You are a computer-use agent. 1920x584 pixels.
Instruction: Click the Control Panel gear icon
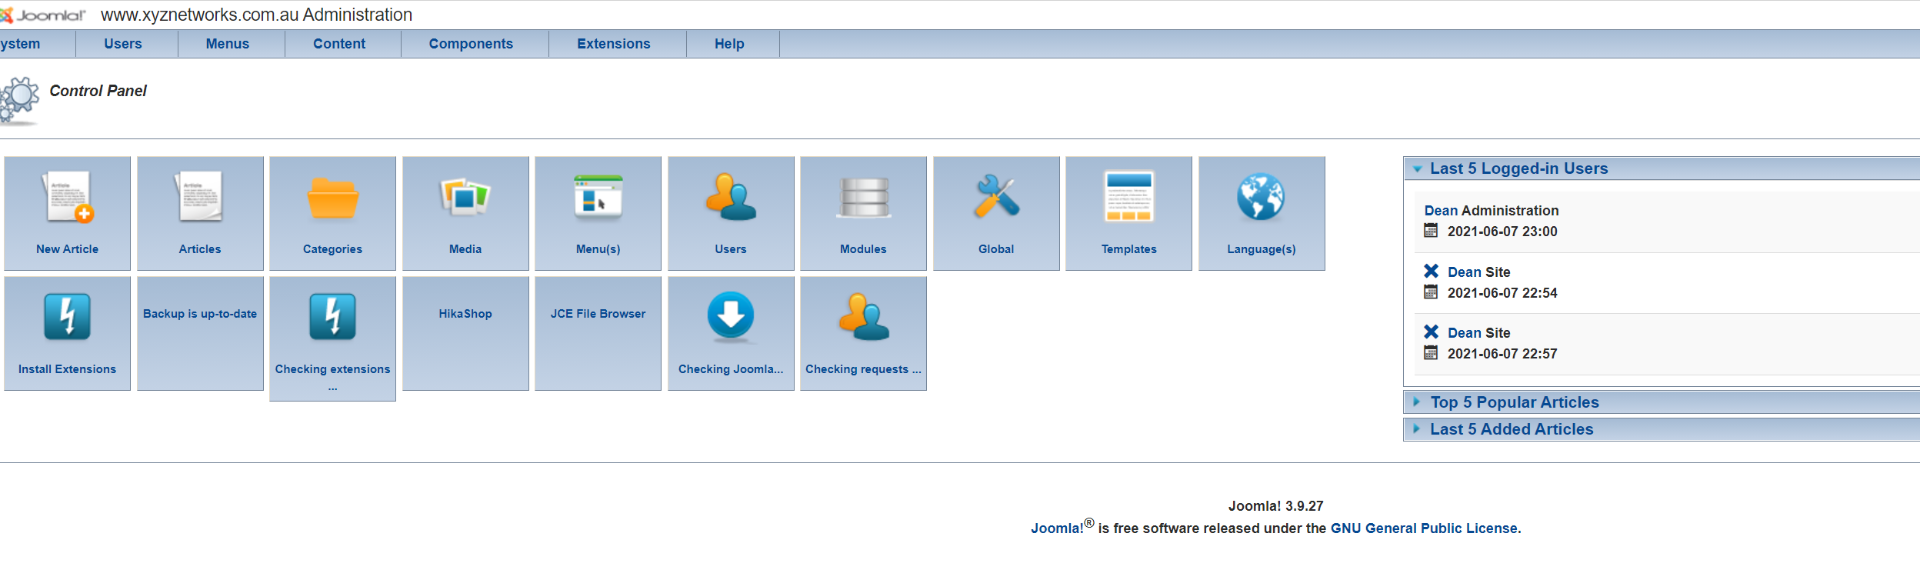(x=19, y=101)
